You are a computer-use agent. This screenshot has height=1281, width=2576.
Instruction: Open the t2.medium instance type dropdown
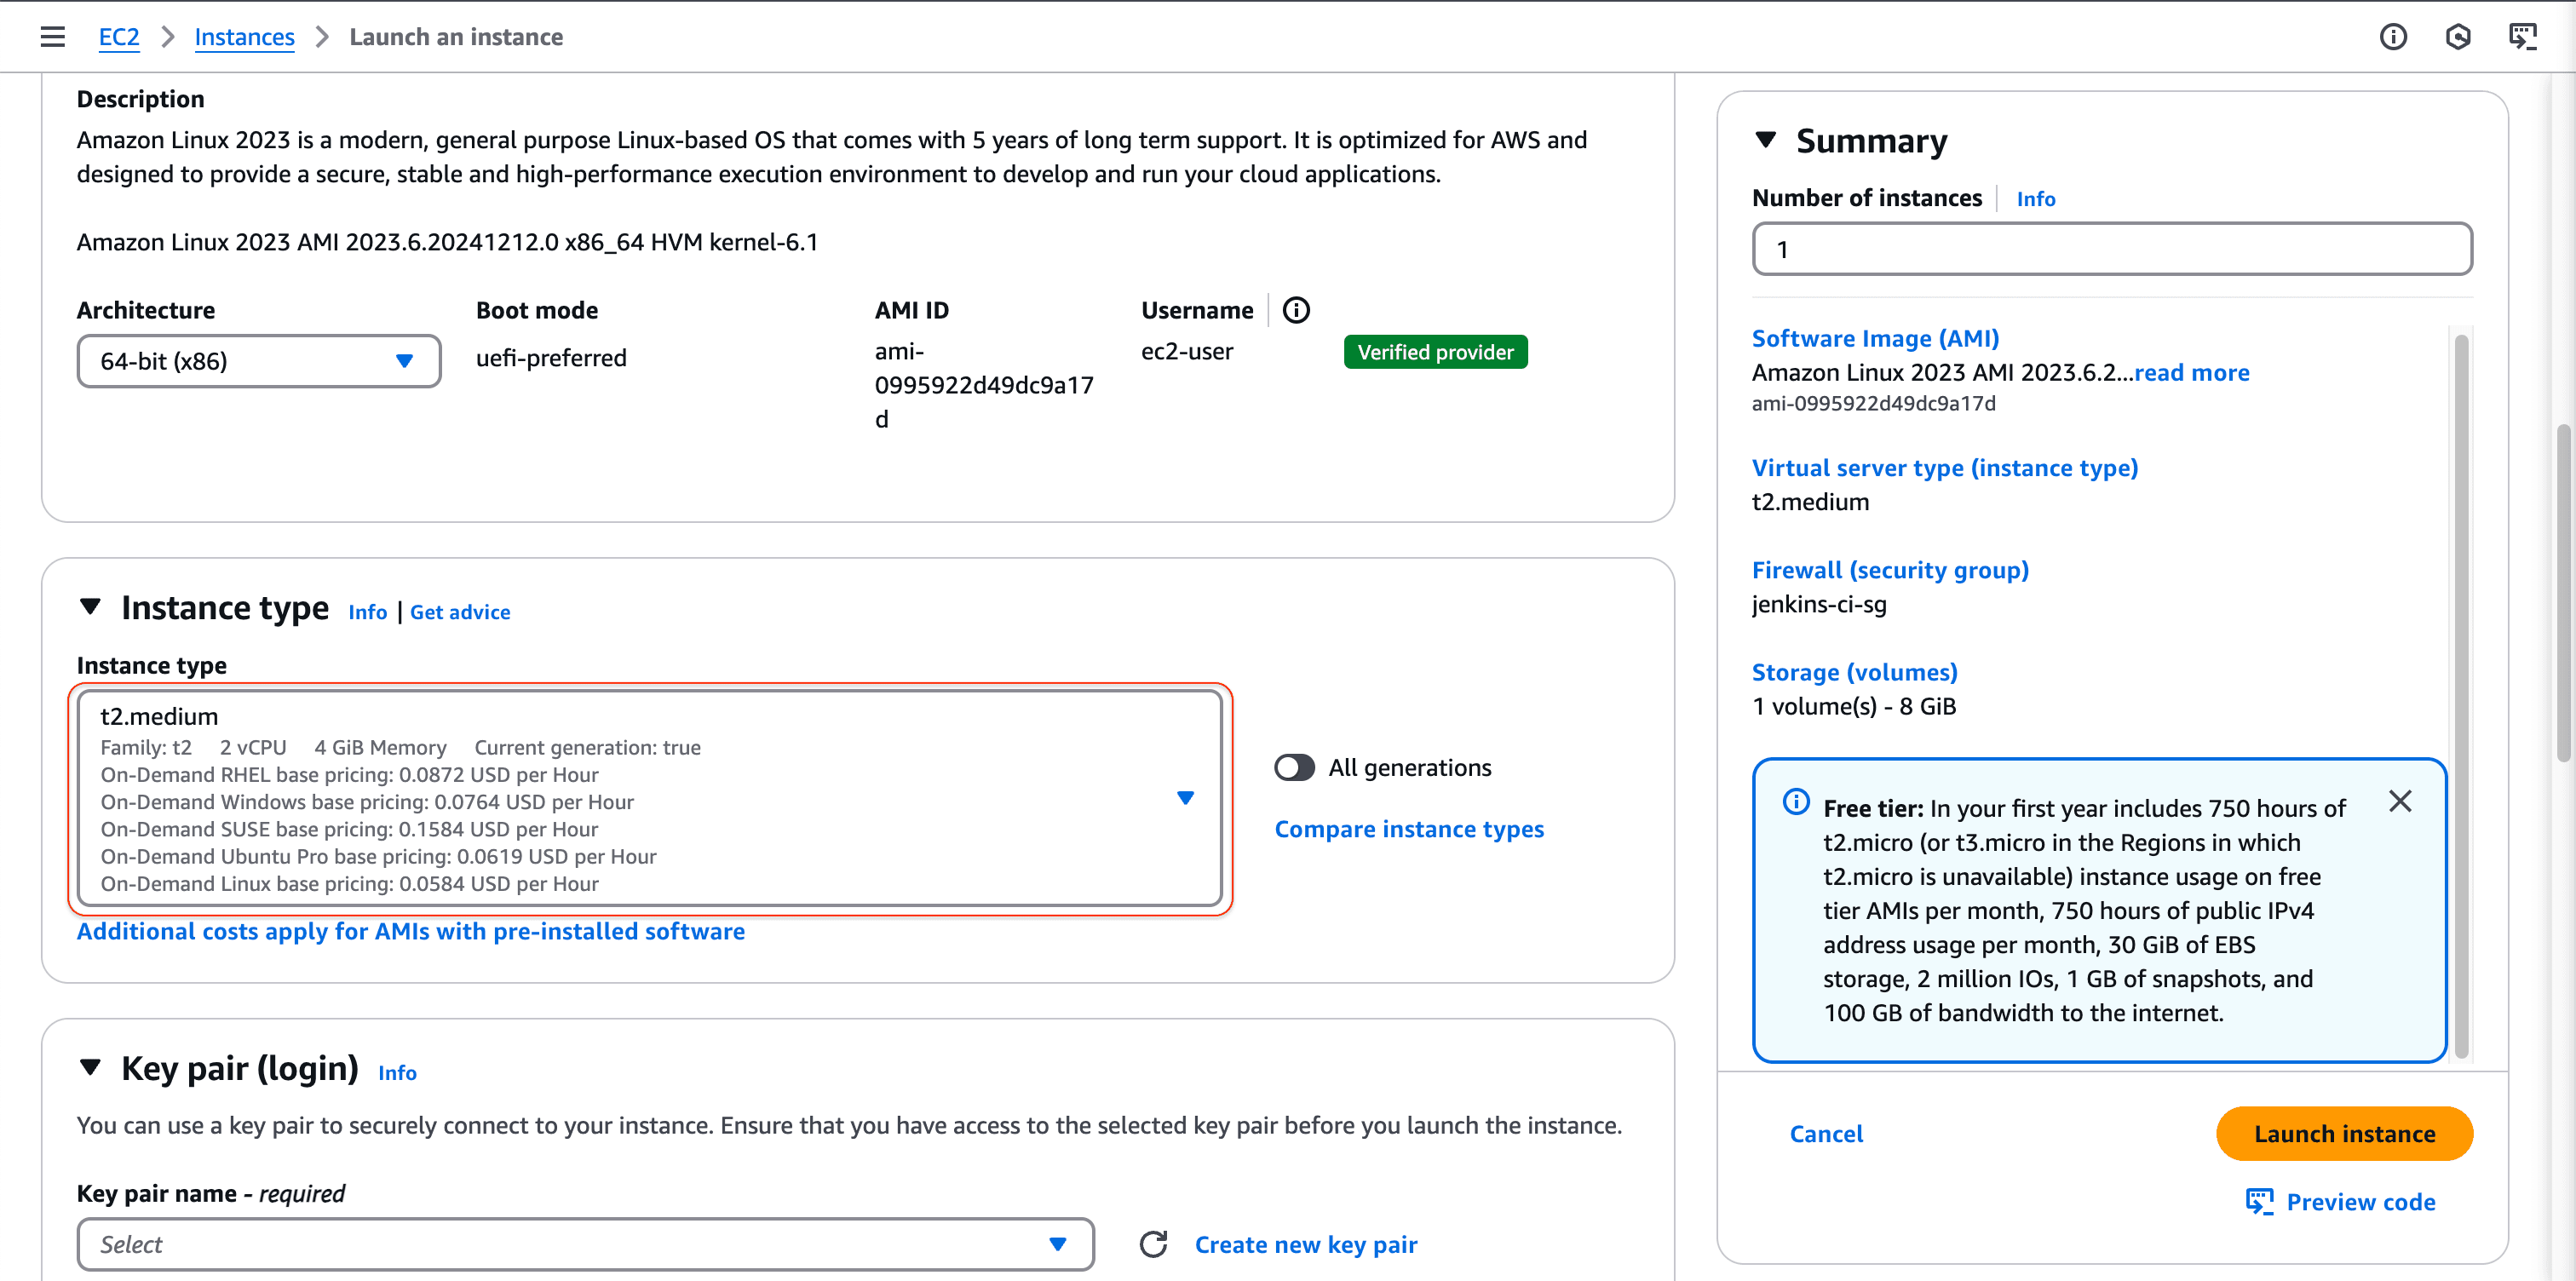650,798
